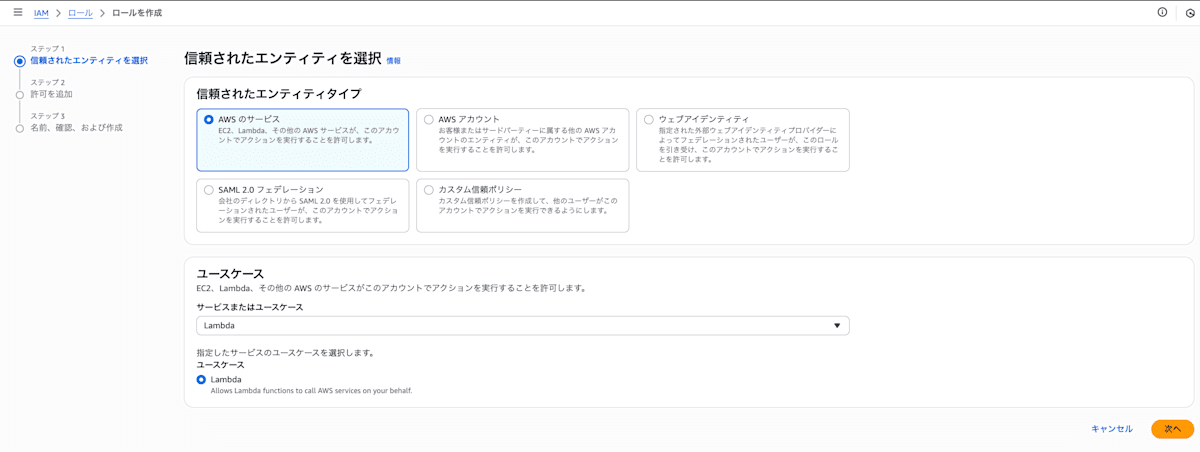The height and width of the screenshot is (452, 1200).
Task: Select カスタム信頼ポリシー radio option
Action: point(429,189)
